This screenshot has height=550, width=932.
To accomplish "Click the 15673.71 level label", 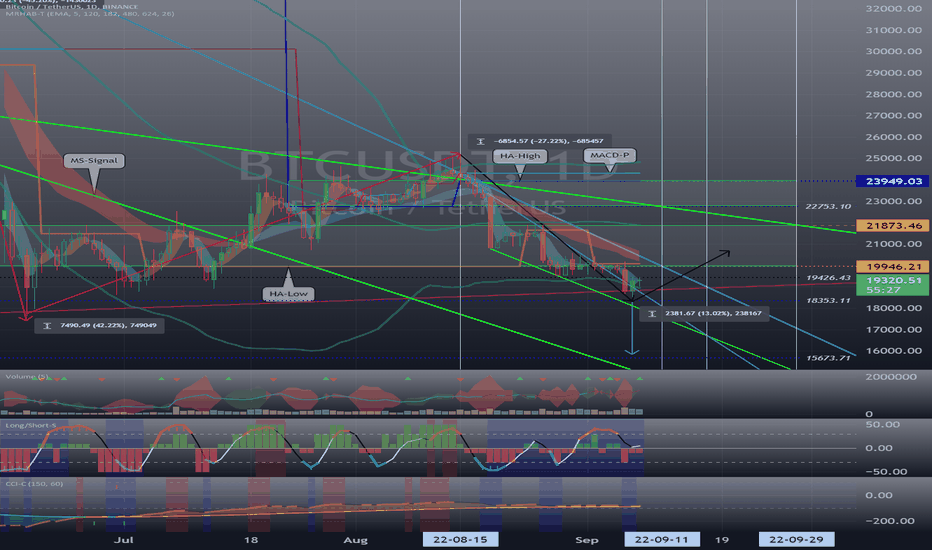I will 828,358.
